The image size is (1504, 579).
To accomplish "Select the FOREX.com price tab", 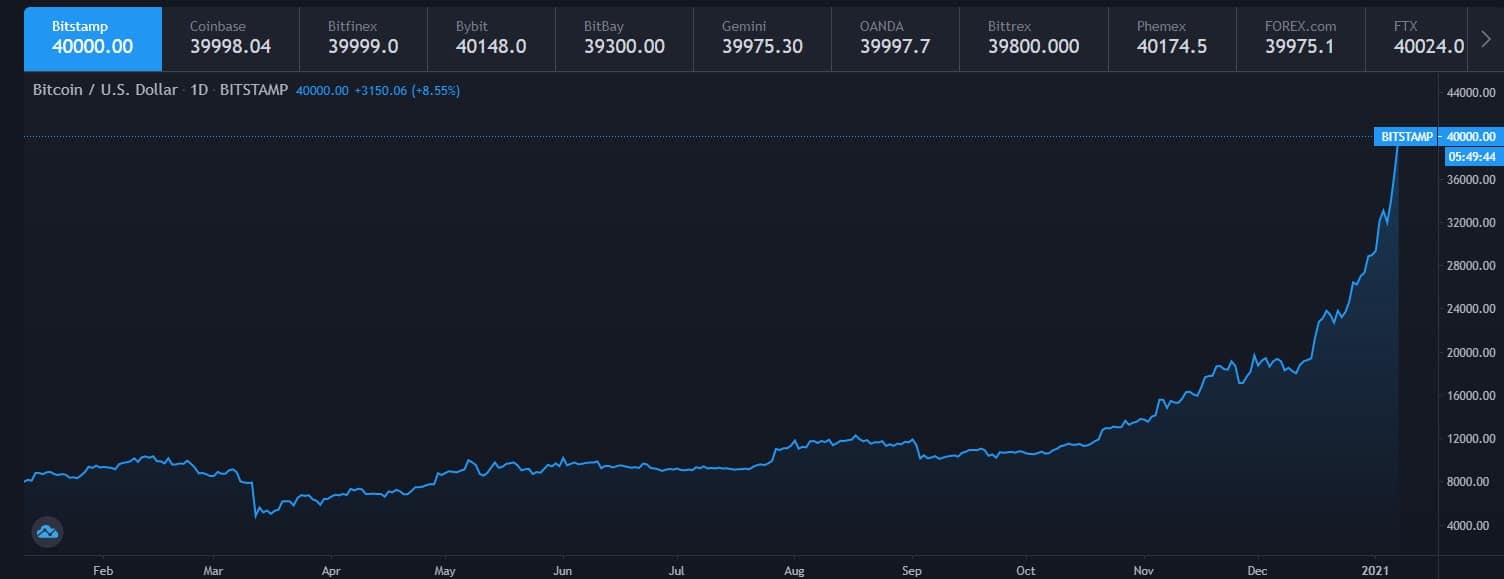I will tap(1302, 37).
